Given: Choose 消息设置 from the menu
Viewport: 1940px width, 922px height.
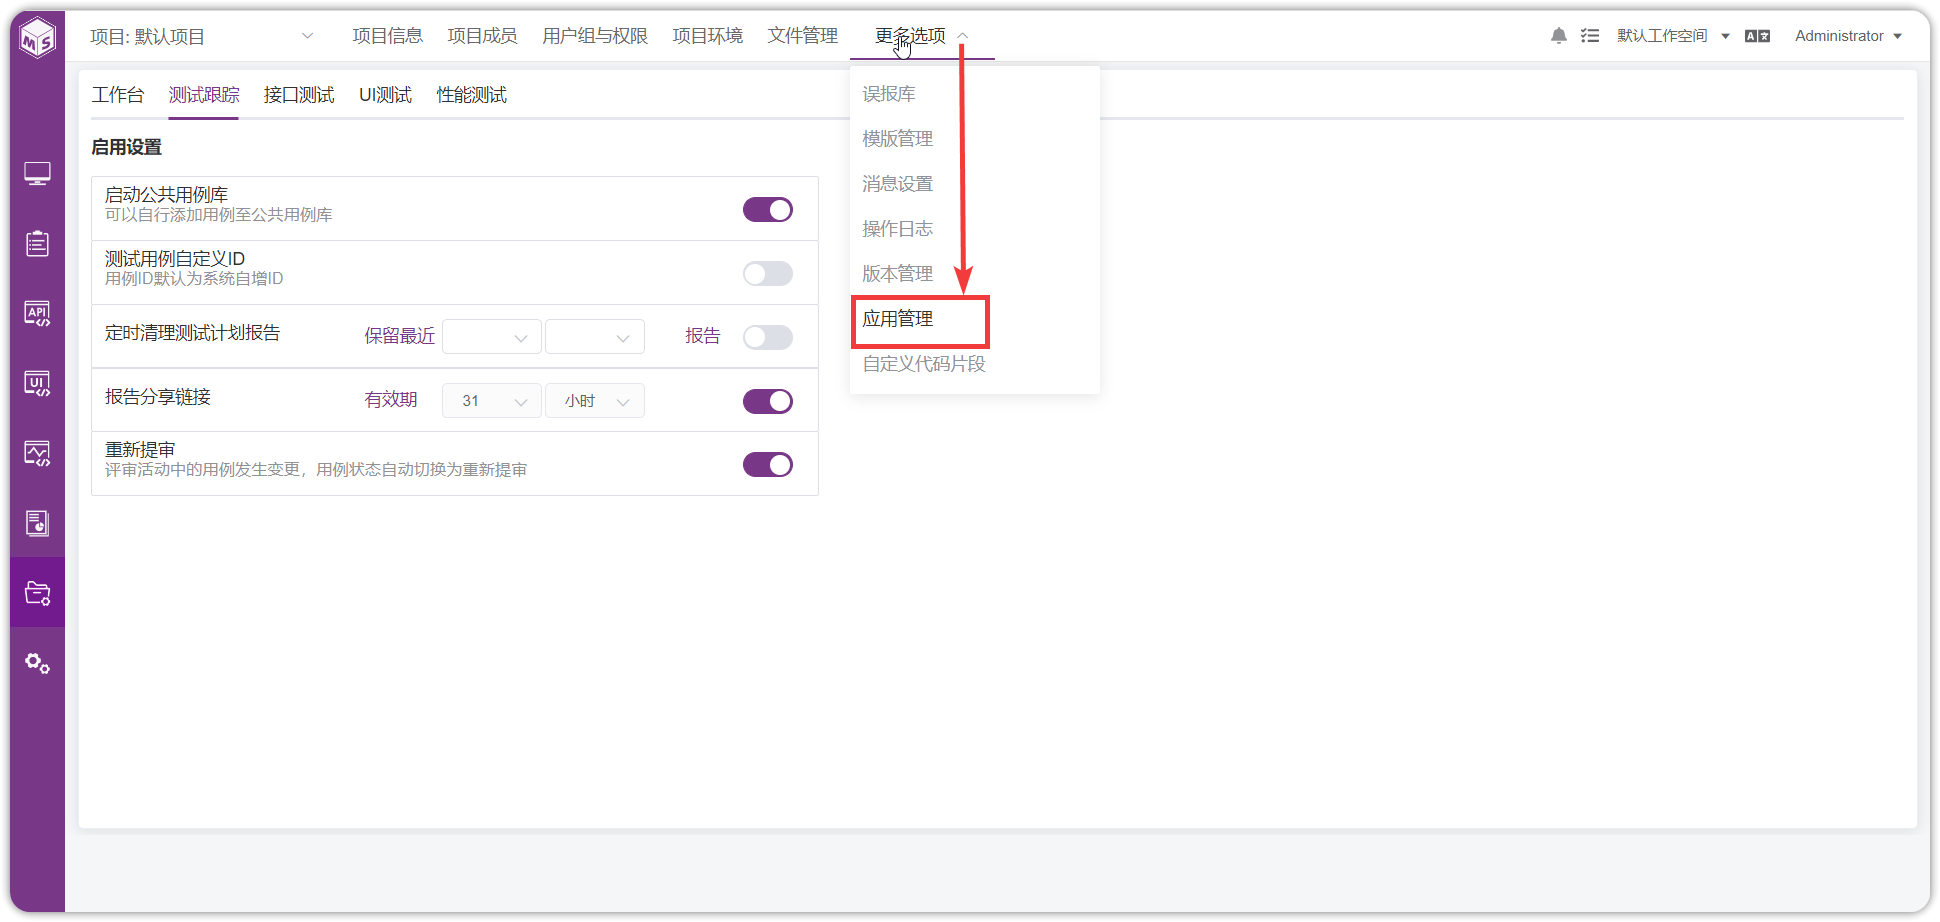Looking at the screenshot, I should (x=898, y=184).
